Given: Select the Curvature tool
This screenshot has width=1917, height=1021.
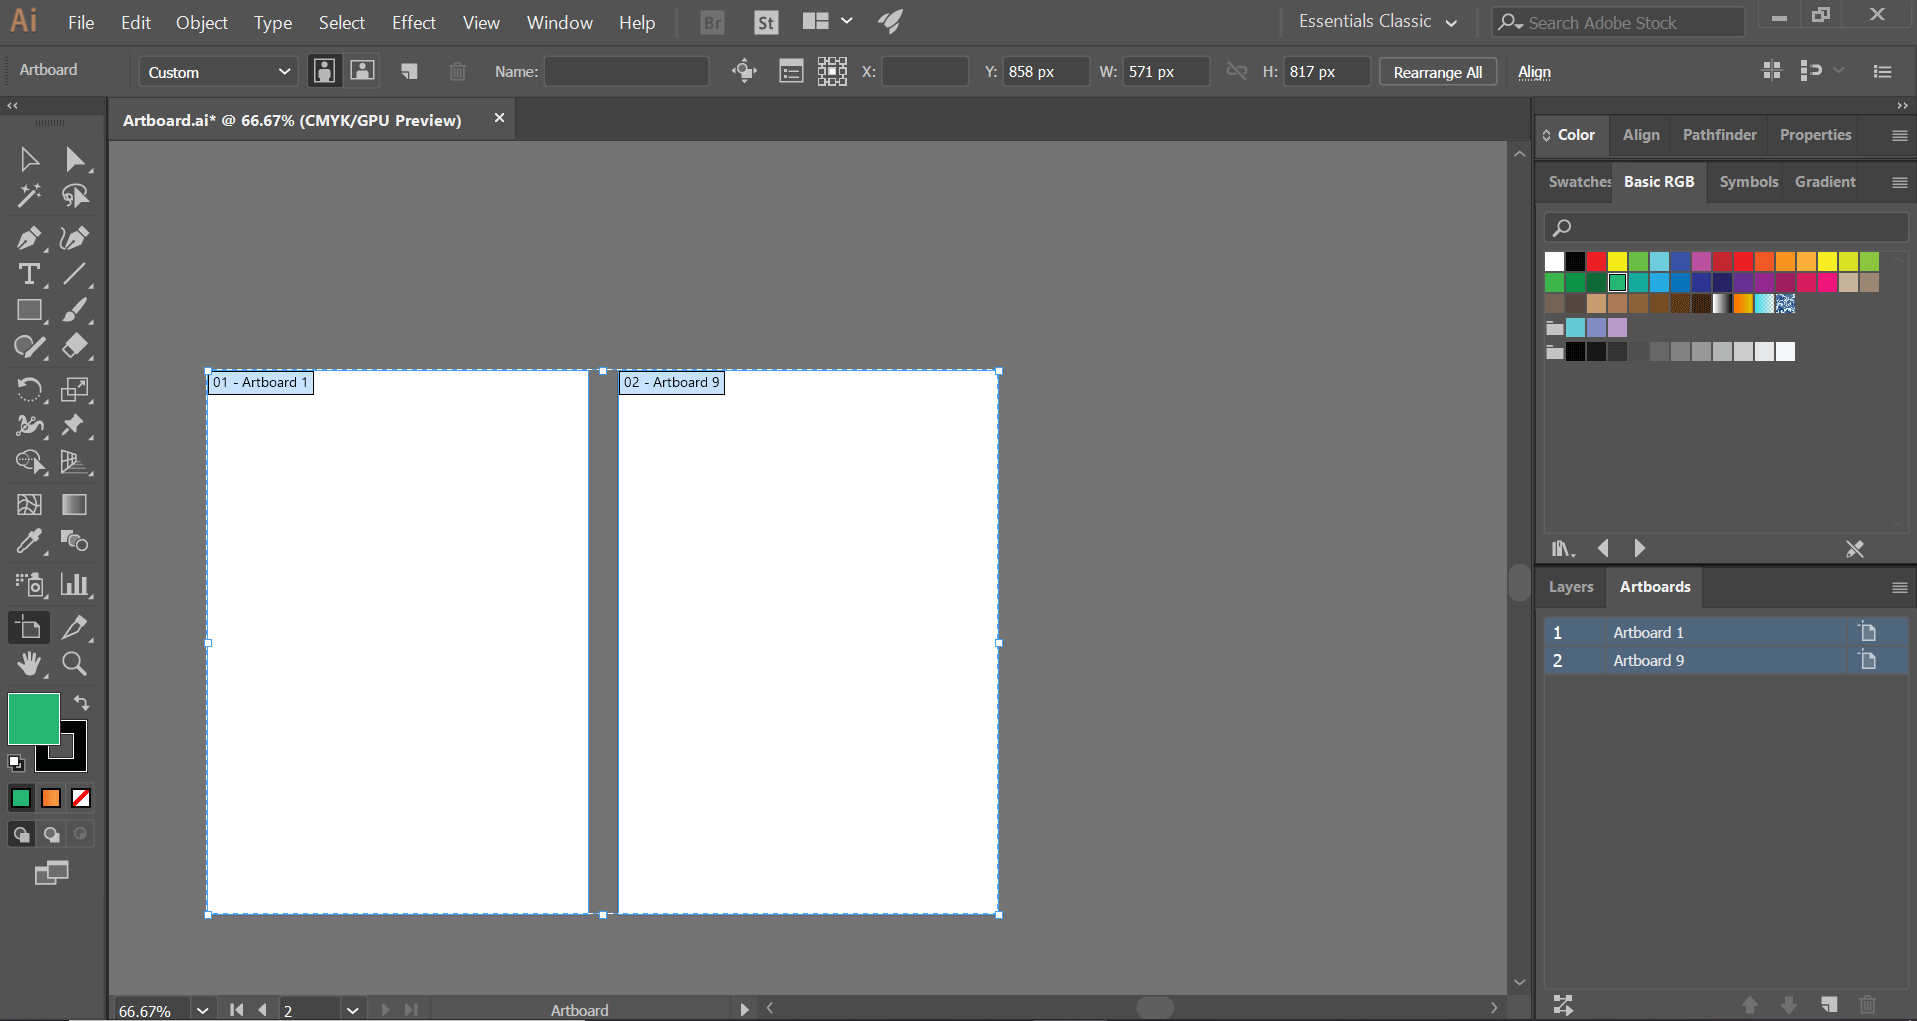Looking at the screenshot, I should pyautogui.click(x=75, y=238).
